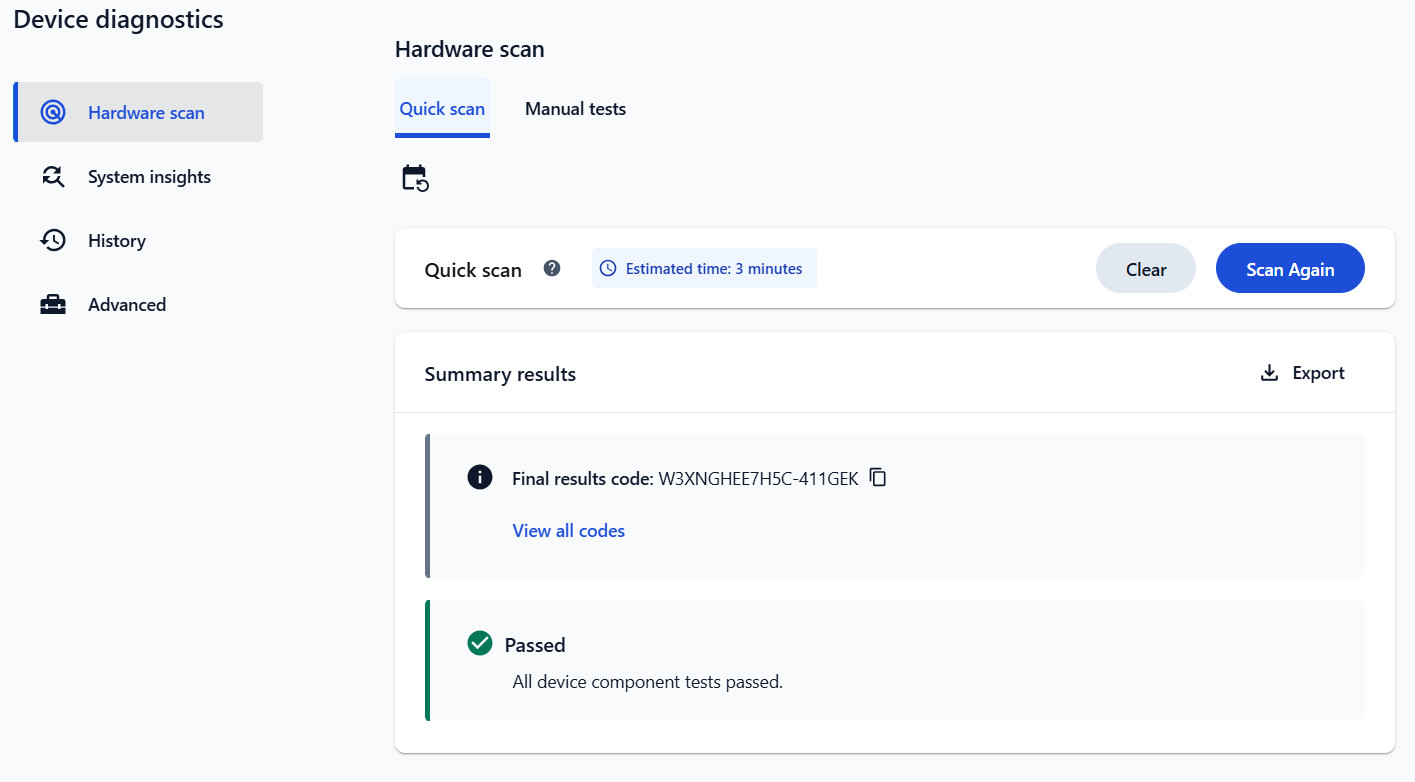1415x782 pixels.
Task: Click the info icon beside Final results code
Action: (480, 477)
